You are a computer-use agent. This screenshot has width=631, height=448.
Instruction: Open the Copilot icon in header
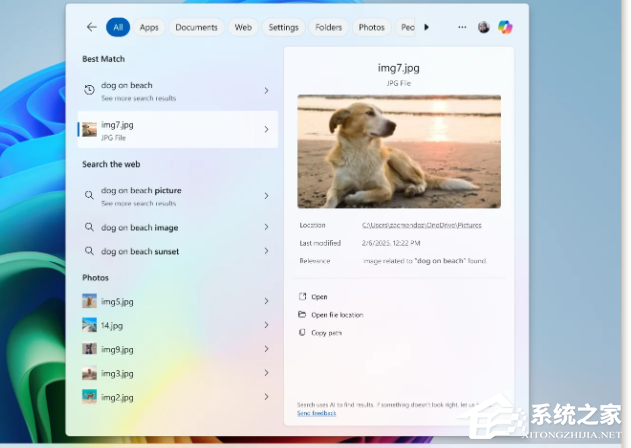click(506, 27)
